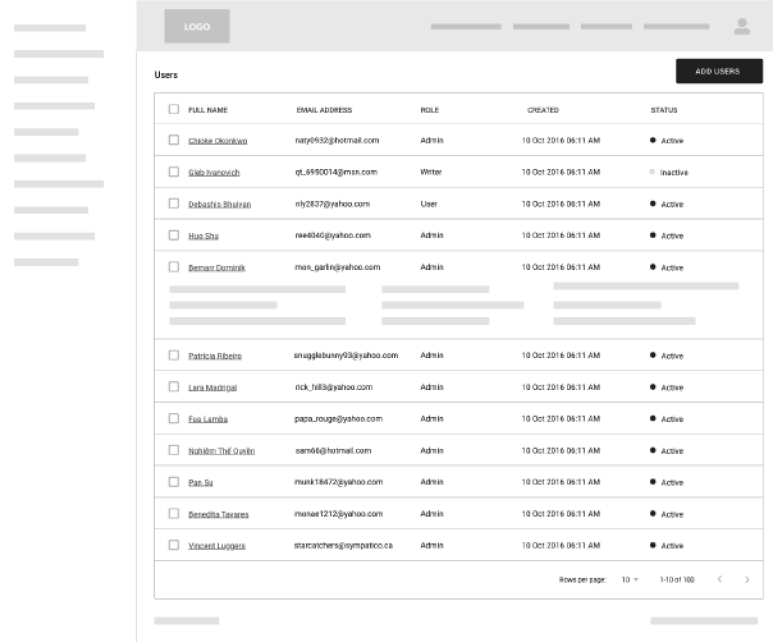Open Benedita Tavares user link
This screenshot has width=773, height=642.
218,514
